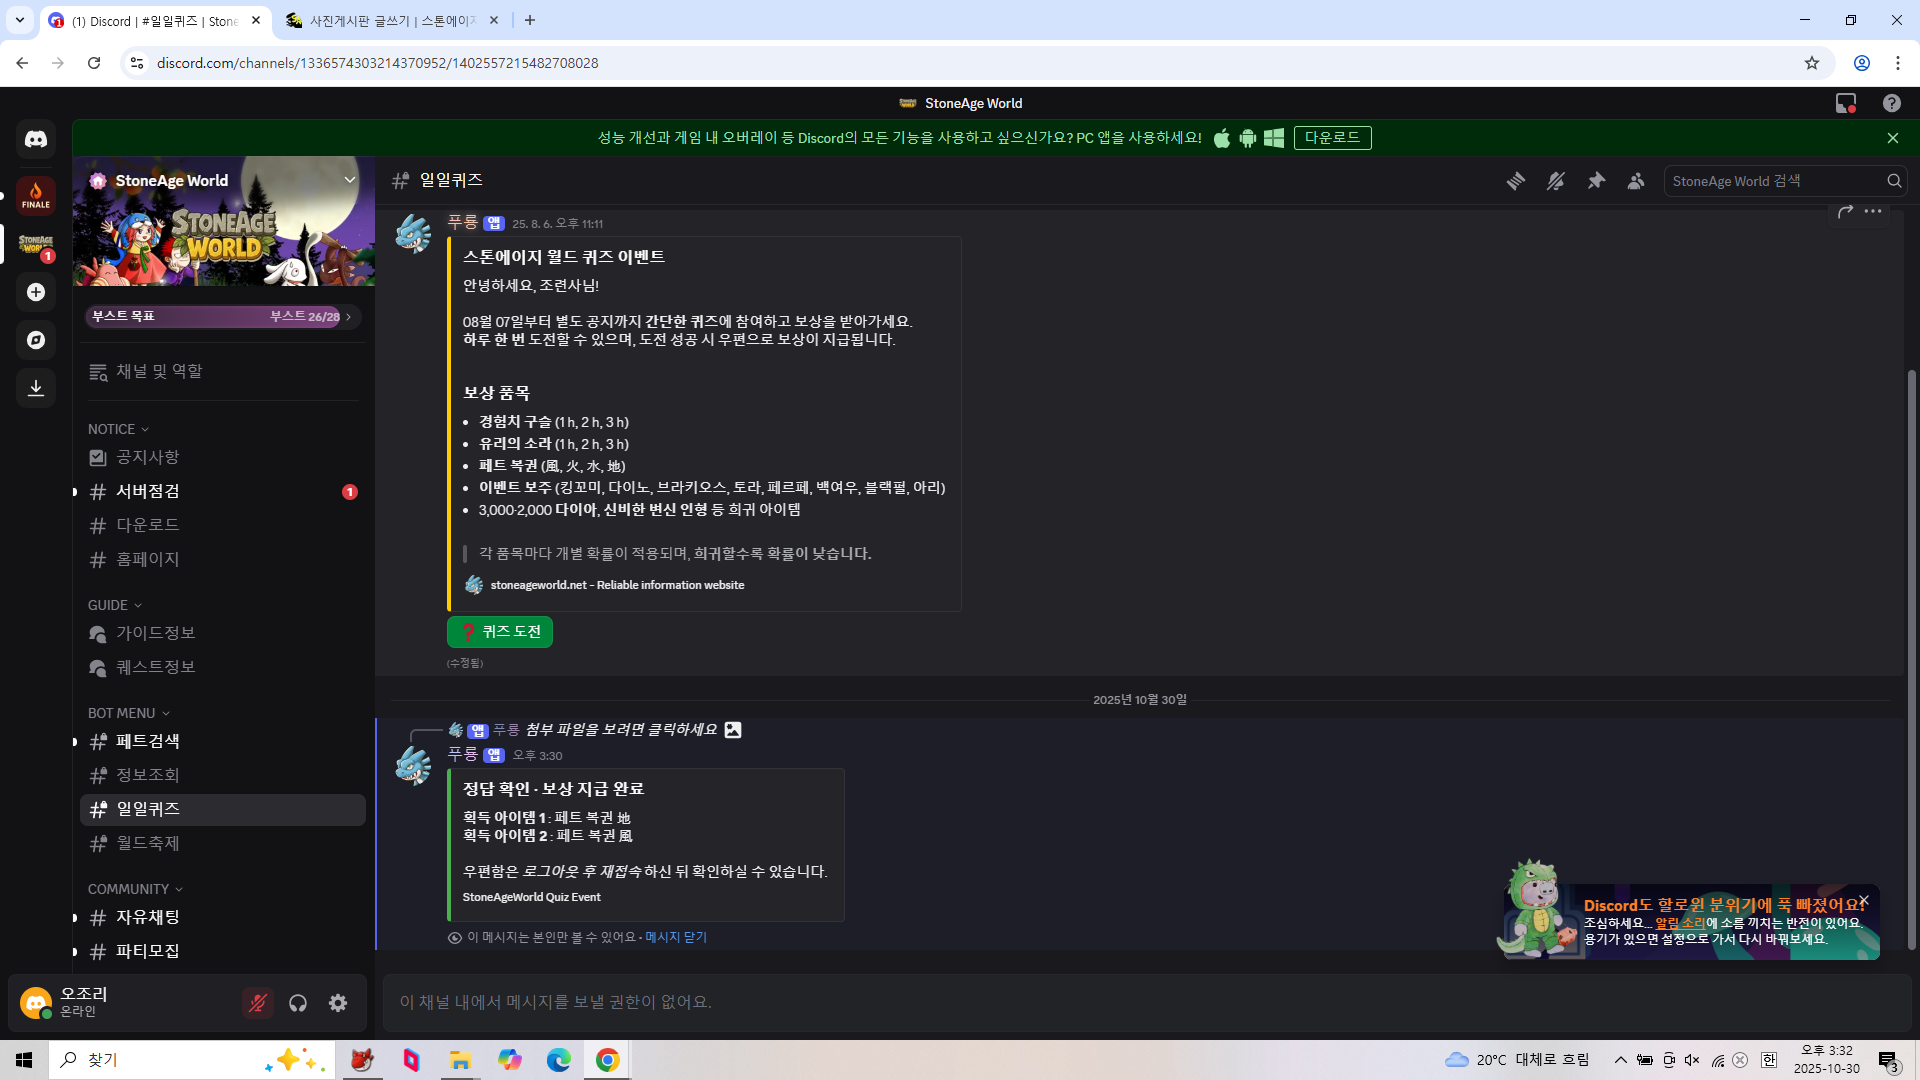
Task: Show the member list icon
Action: (1636, 181)
